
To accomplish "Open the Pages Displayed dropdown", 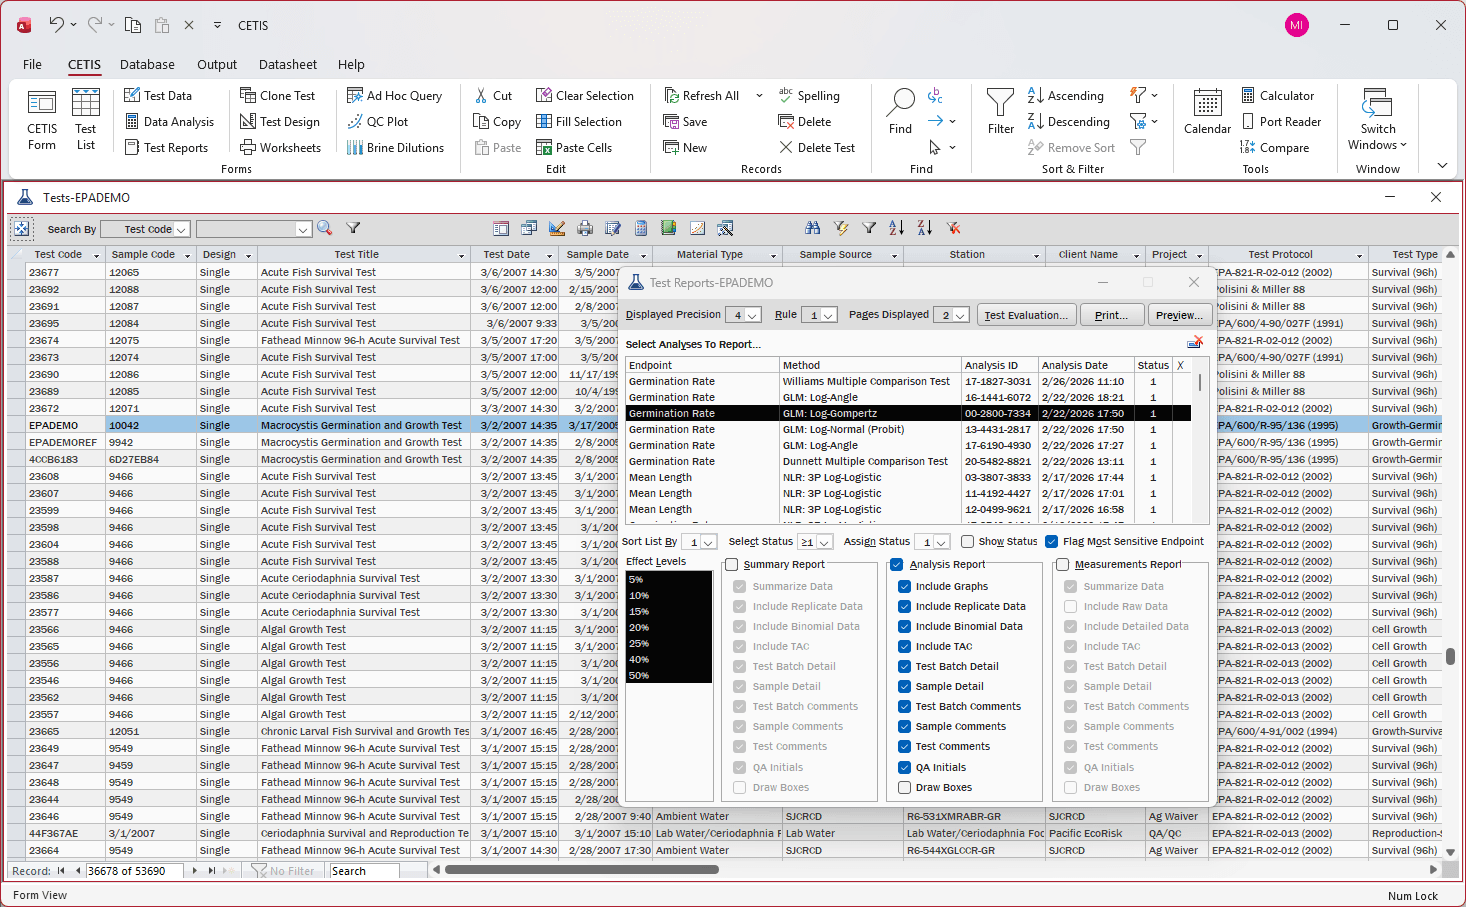I will coord(961,315).
